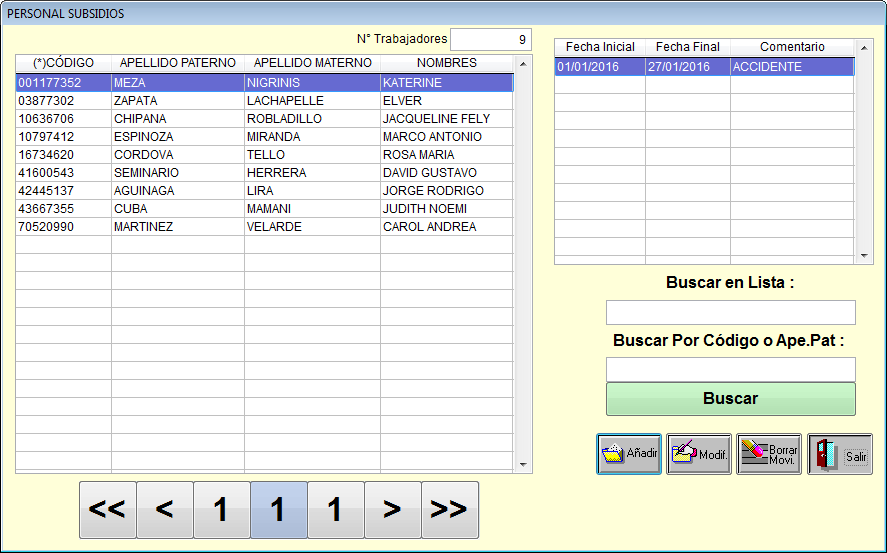887x553 pixels.
Task: Go to next page with > button
Action: pyautogui.click(x=392, y=510)
